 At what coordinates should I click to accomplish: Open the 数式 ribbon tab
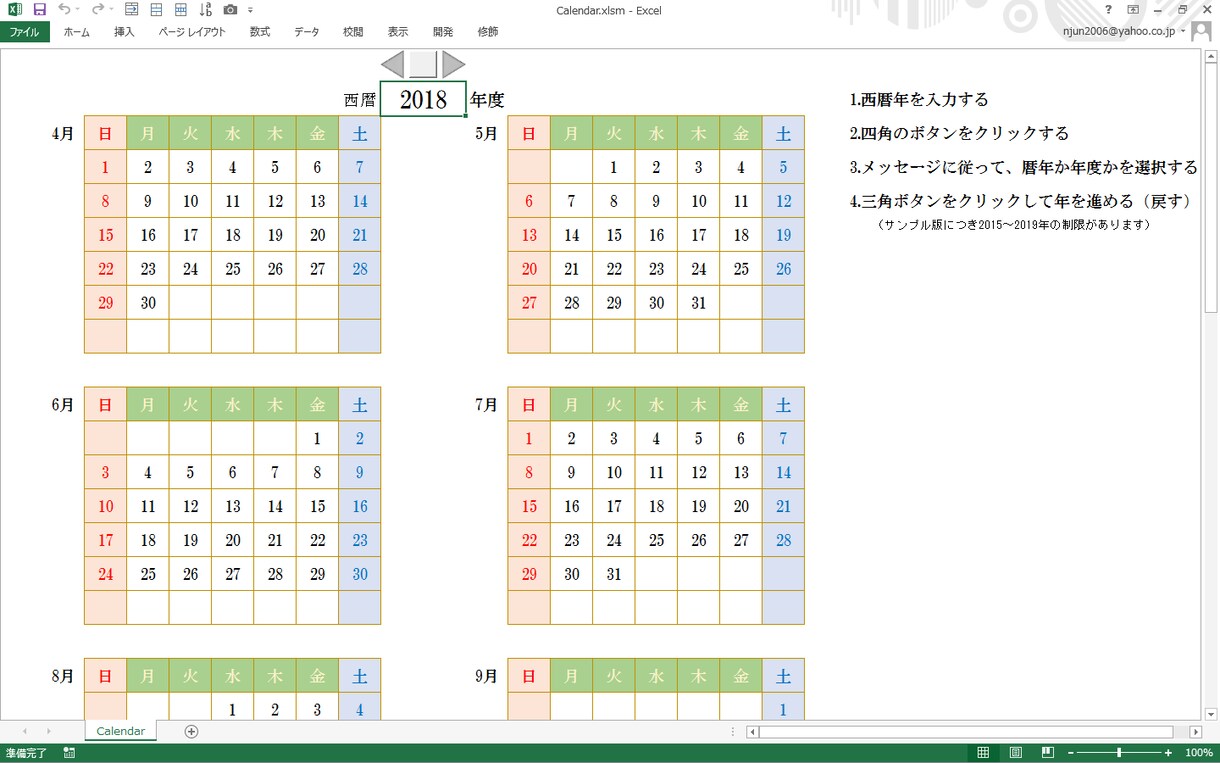(260, 32)
